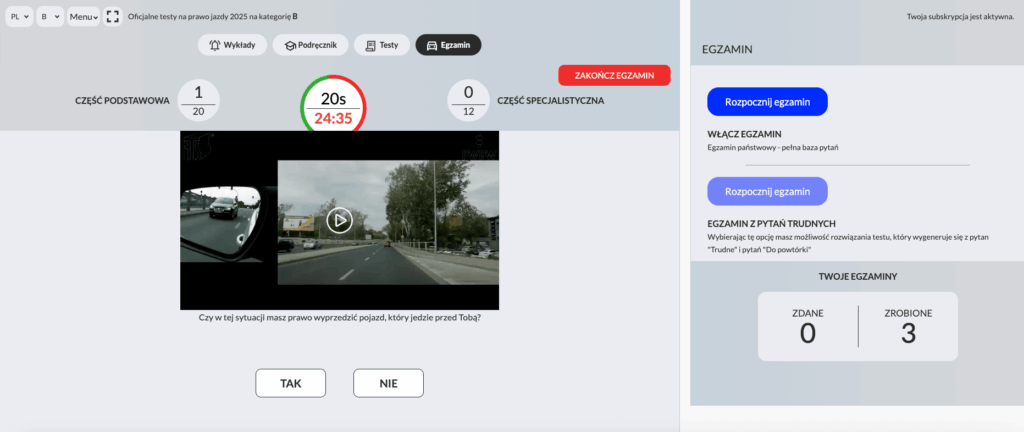This screenshot has width=1024, height=432.
Task: Answer NIE to the question
Action: tap(388, 383)
